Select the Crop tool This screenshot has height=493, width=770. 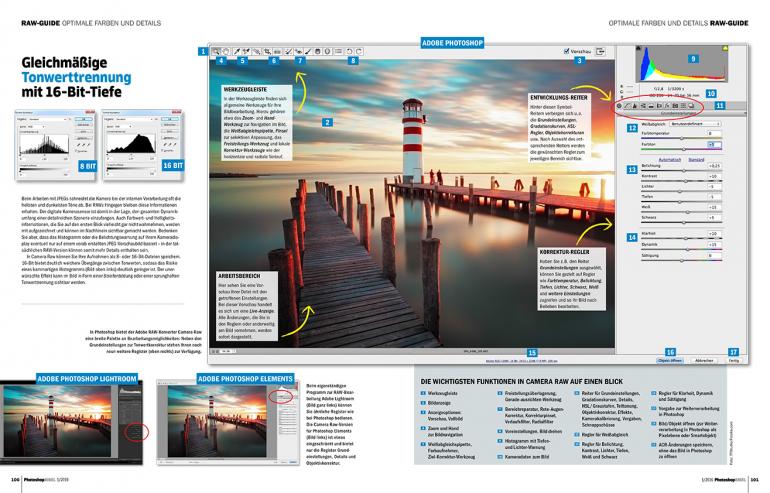(267, 51)
